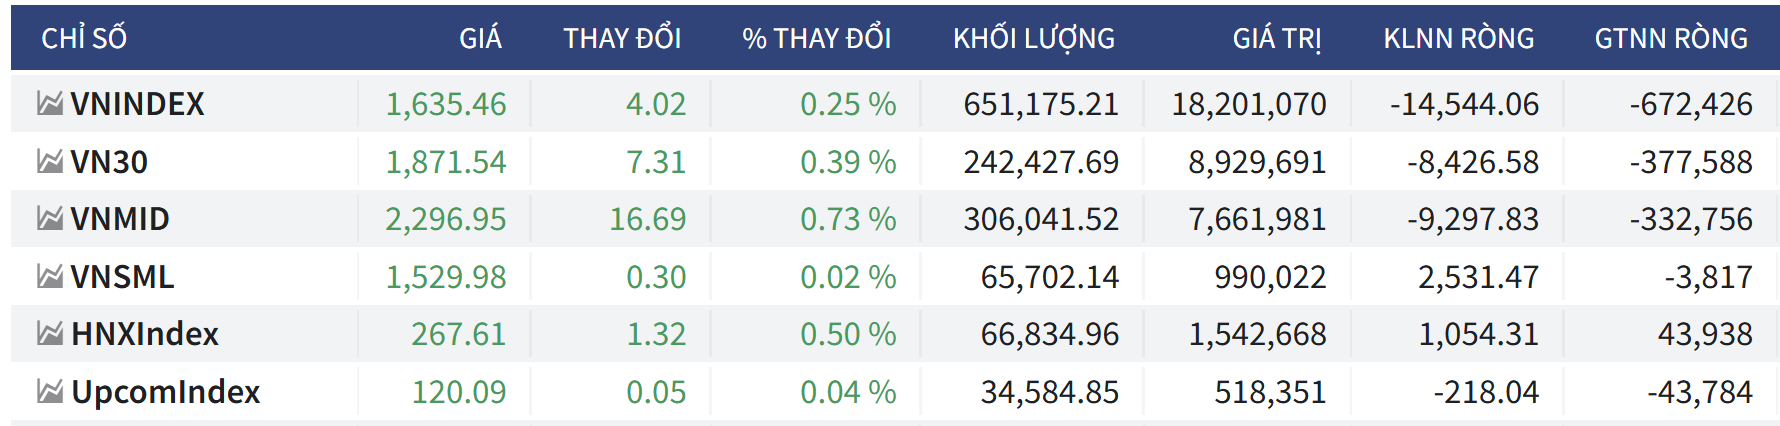Sort by GTNN RÒNG column header

tap(1670, 39)
